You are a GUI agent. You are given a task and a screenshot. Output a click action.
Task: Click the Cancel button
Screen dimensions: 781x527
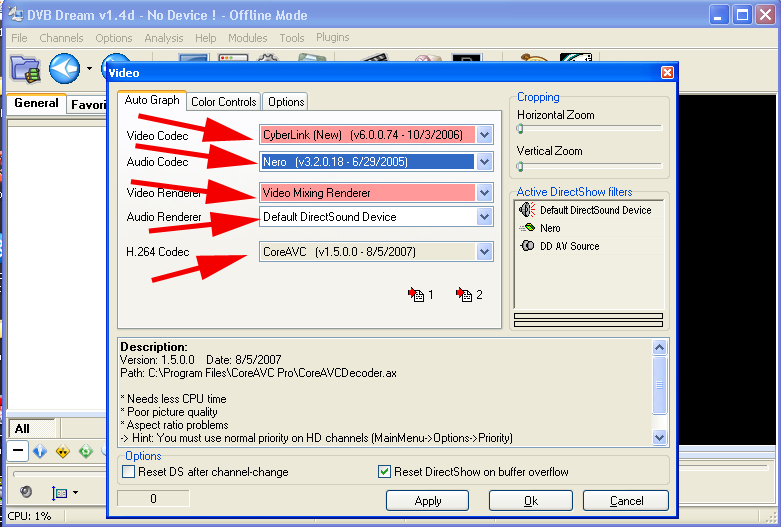(x=626, y=501)
